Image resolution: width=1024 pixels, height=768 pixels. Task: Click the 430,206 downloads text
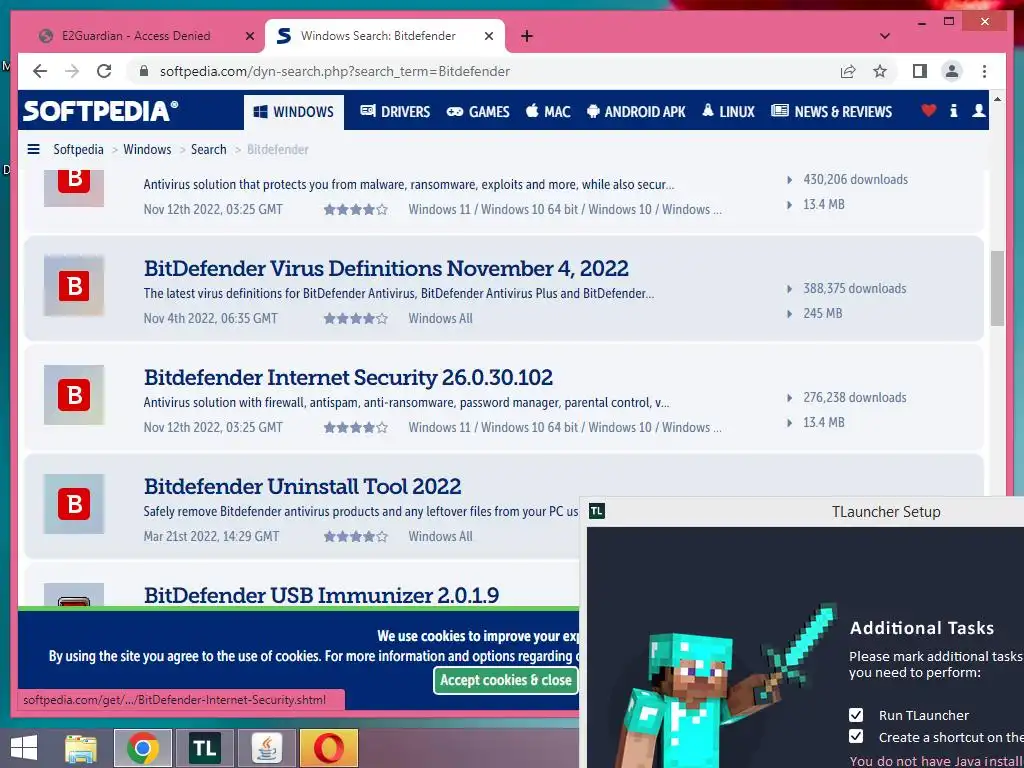coord(855,179)
